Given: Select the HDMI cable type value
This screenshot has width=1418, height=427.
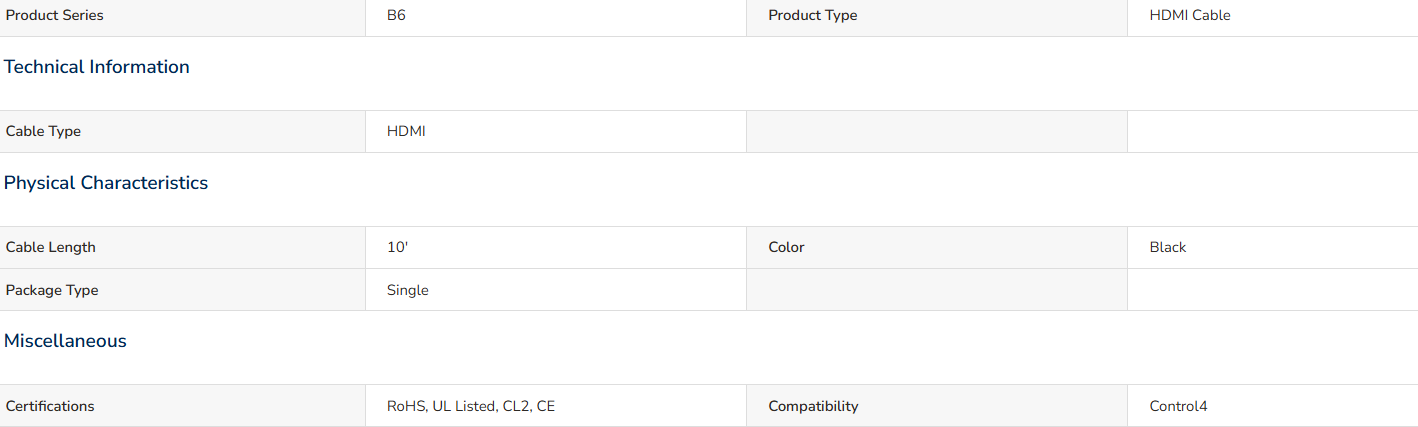Looking at the screenshot, I should point(406,131).
